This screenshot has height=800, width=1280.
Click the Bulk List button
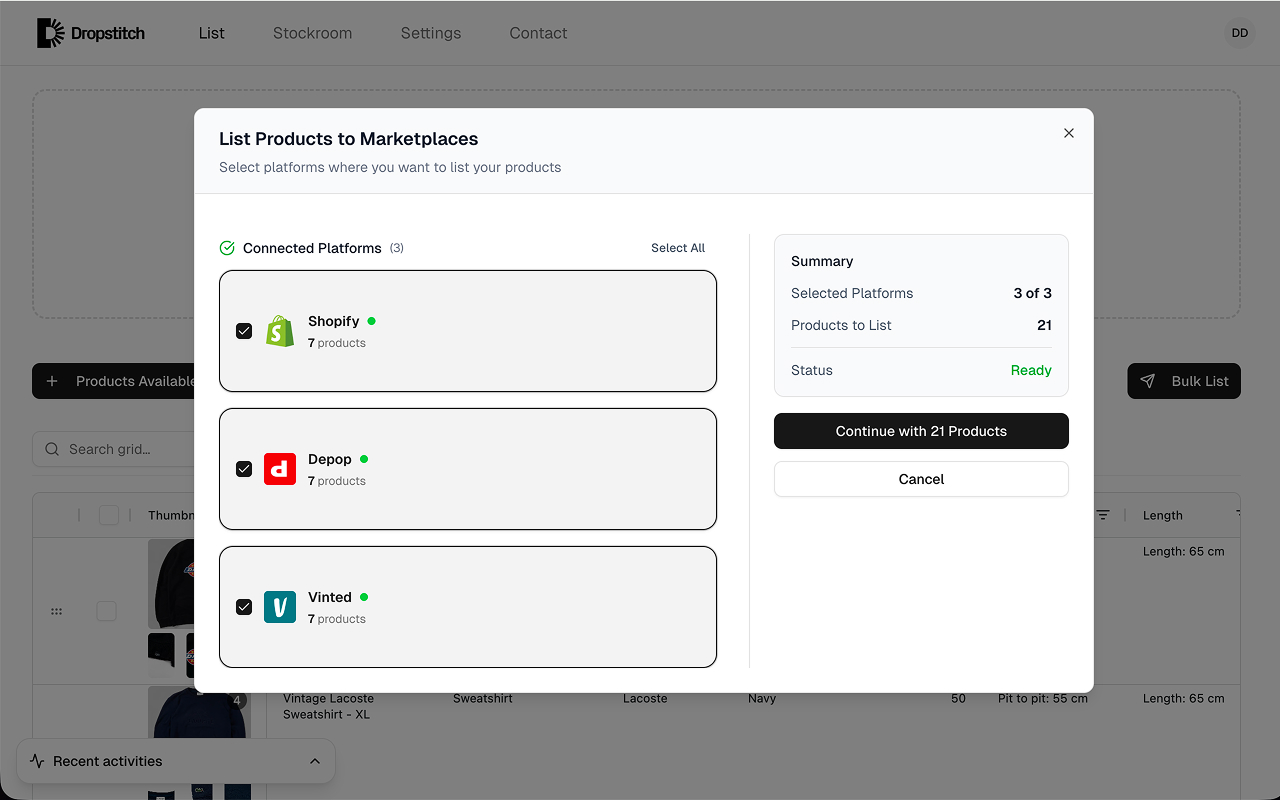[x=1184, y=381]
